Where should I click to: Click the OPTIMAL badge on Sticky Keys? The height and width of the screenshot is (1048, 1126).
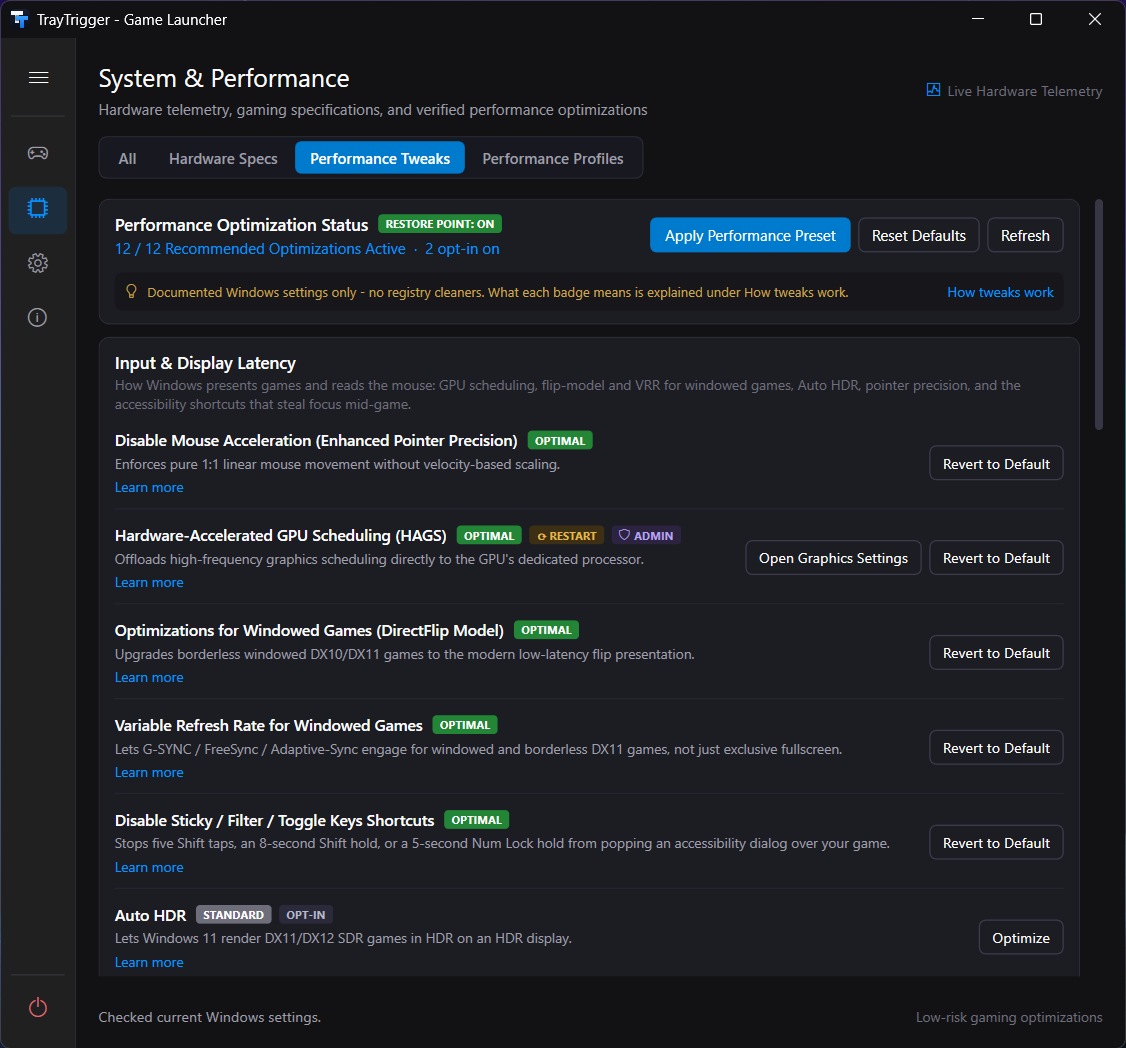476,820
